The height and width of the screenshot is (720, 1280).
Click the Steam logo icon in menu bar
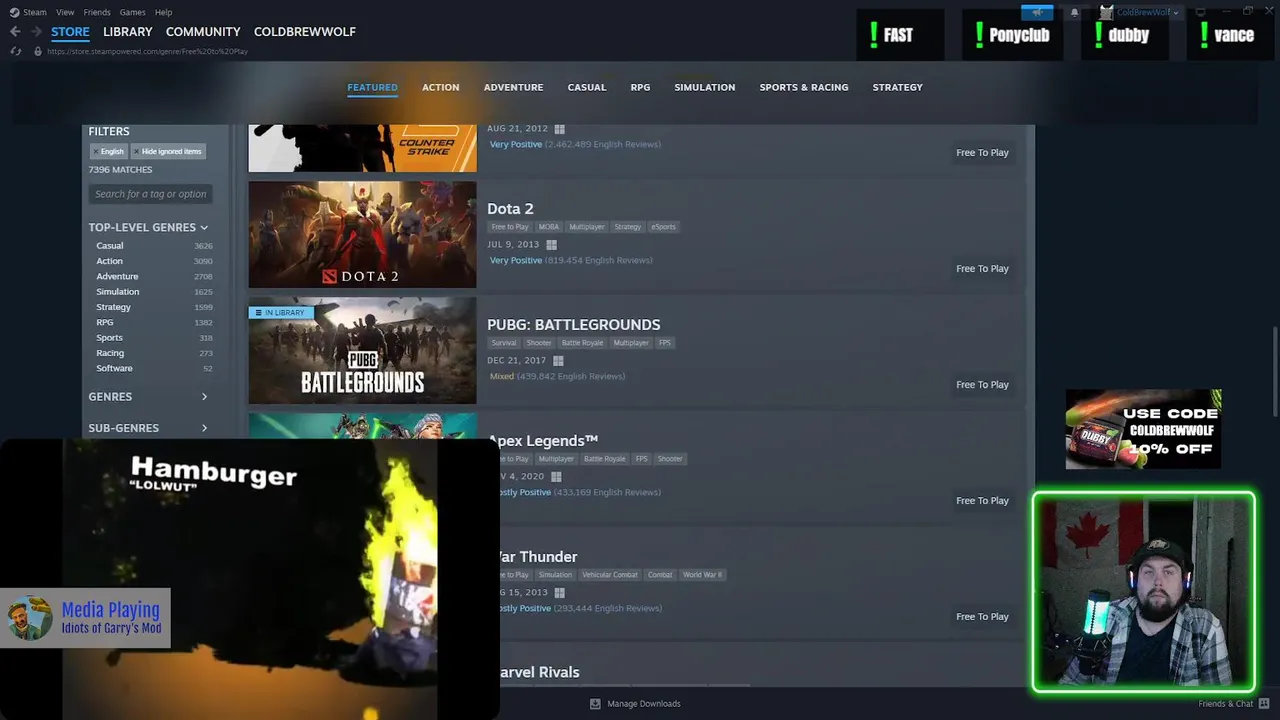14,12
